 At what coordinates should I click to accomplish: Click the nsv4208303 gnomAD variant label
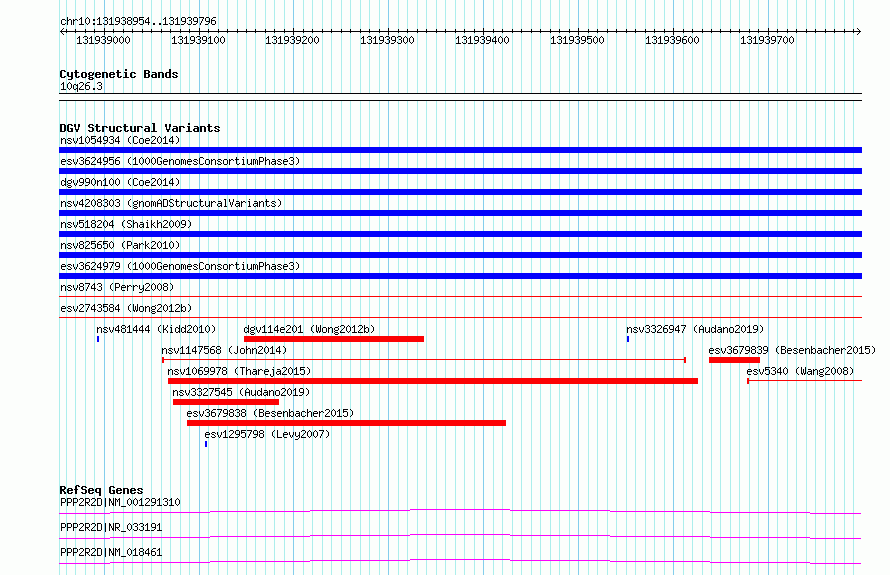tap(171, 203)
